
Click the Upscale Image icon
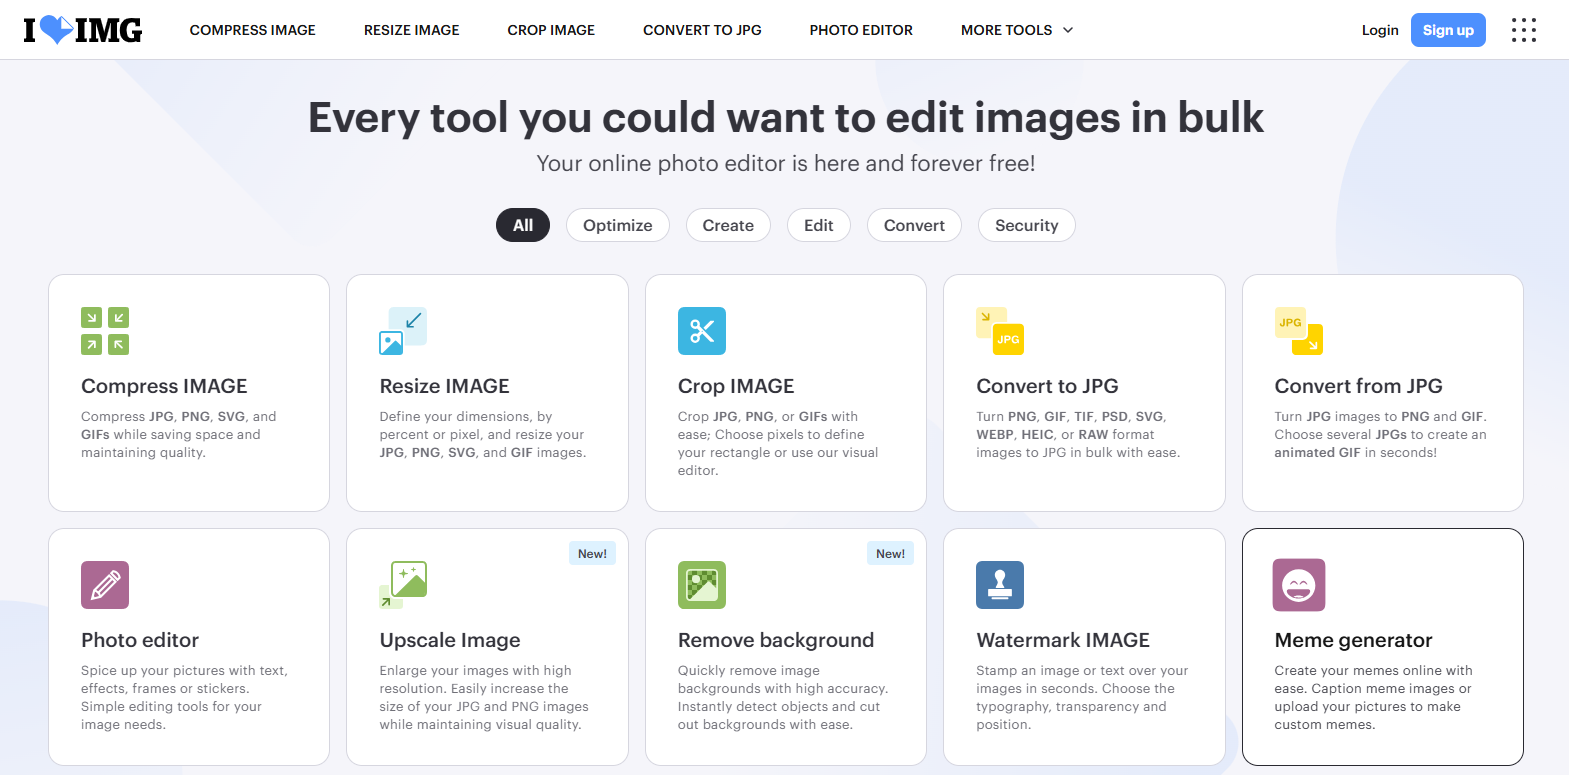click(x=403, y=585)
